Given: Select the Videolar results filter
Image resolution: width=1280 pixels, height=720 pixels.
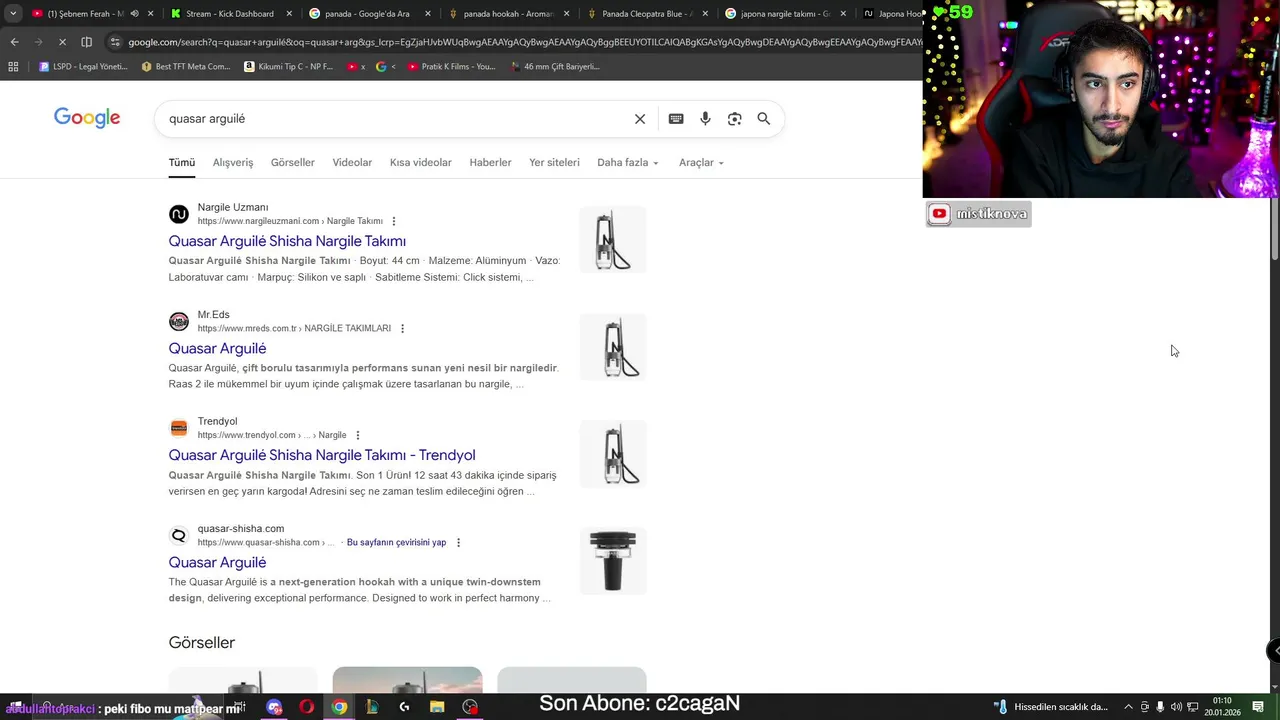Looking at the screenshot, I should coord(352,162).
